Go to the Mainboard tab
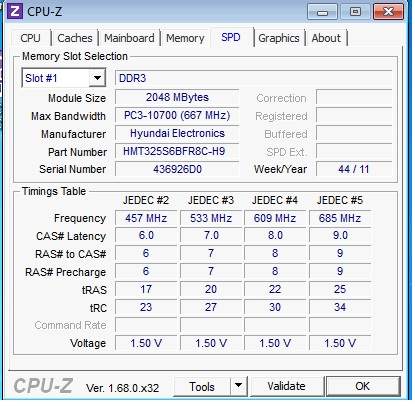 click(x=129, y=38)
